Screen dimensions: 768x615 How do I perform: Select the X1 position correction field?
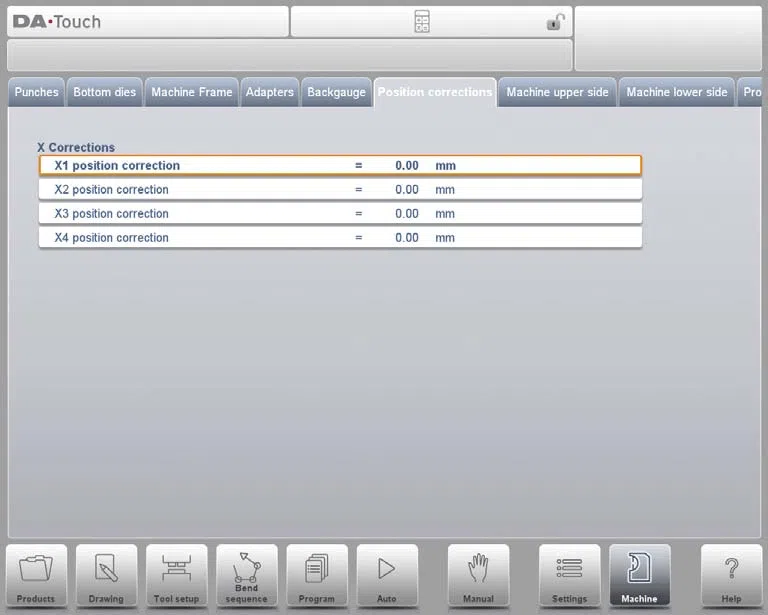[x=340, y=166]
